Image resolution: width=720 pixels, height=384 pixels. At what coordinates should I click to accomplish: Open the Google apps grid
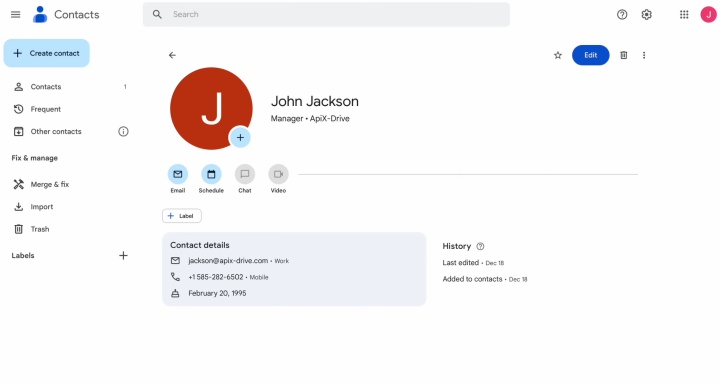(x=684, y=15)
